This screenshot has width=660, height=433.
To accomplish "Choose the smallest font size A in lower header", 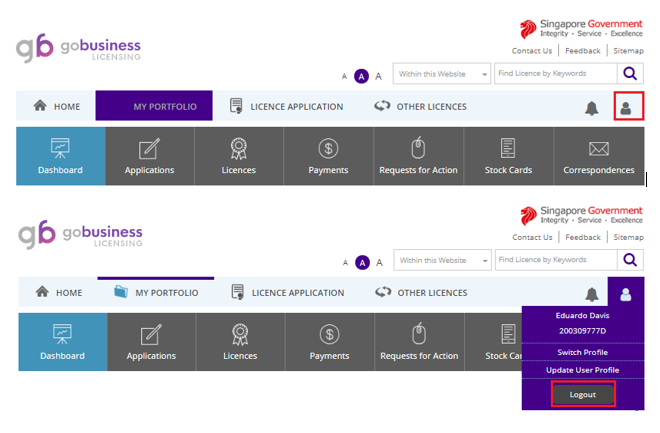I will point(345,263).
